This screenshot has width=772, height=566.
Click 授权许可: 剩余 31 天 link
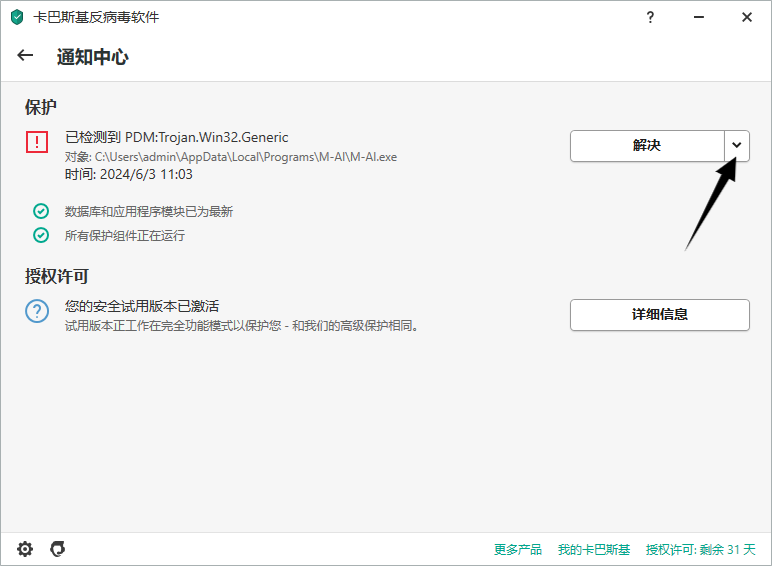(x=700, y=549)
